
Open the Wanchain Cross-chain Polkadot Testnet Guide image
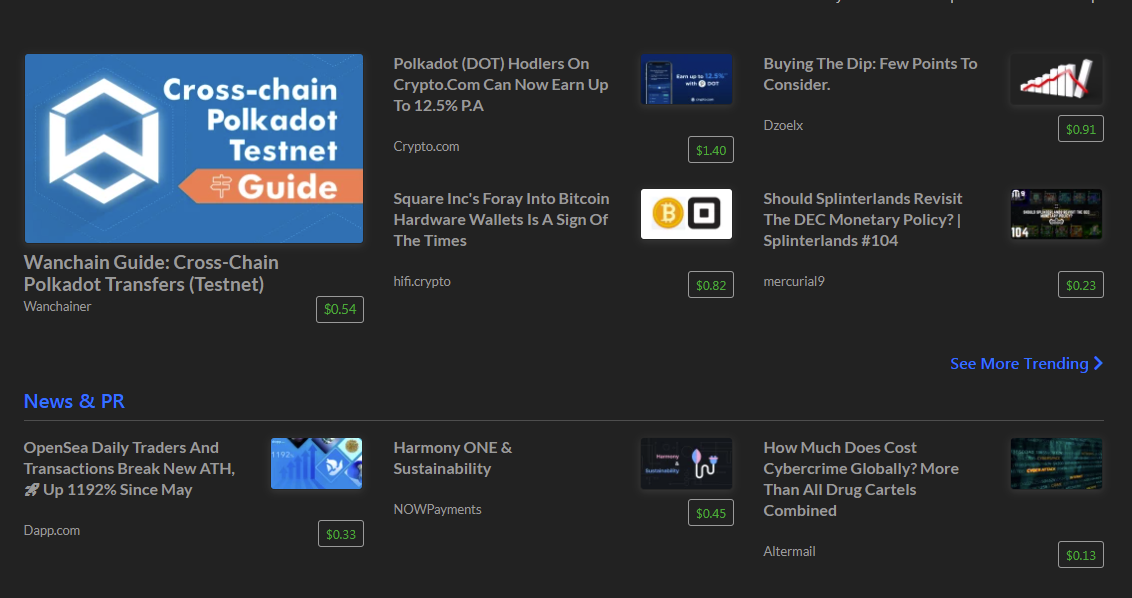(193, 148)
